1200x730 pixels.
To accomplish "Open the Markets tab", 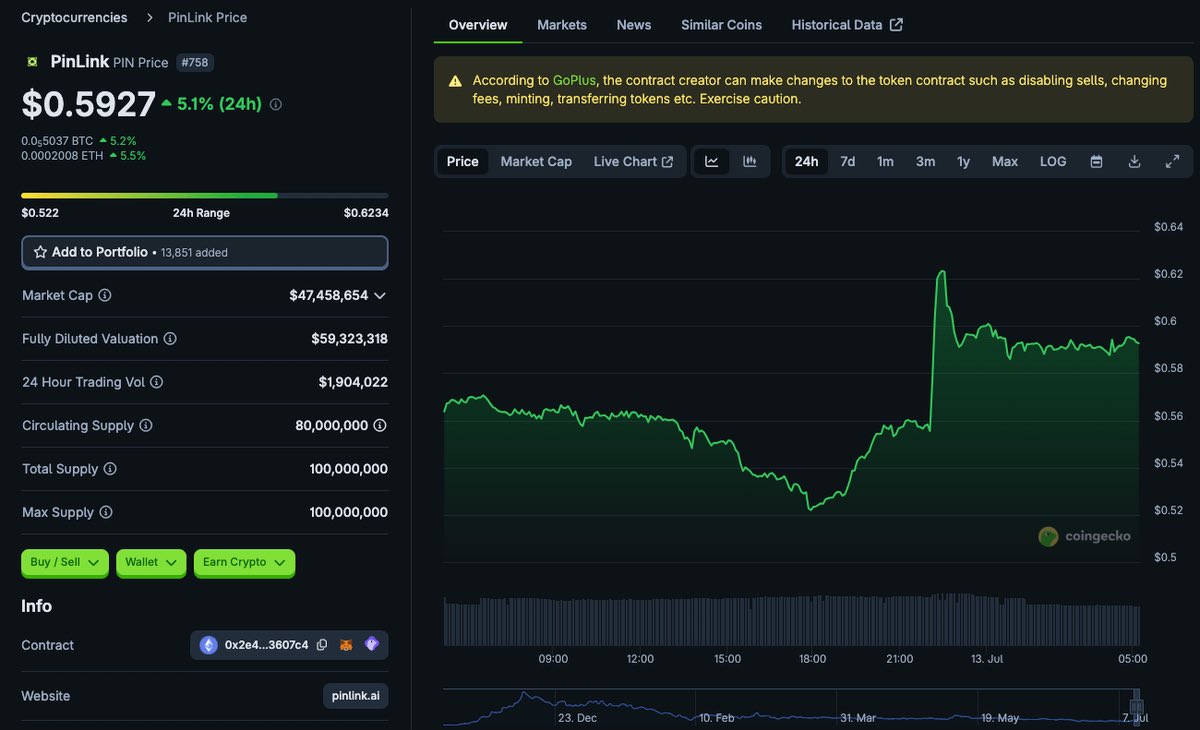I will [x=562, y=25].
